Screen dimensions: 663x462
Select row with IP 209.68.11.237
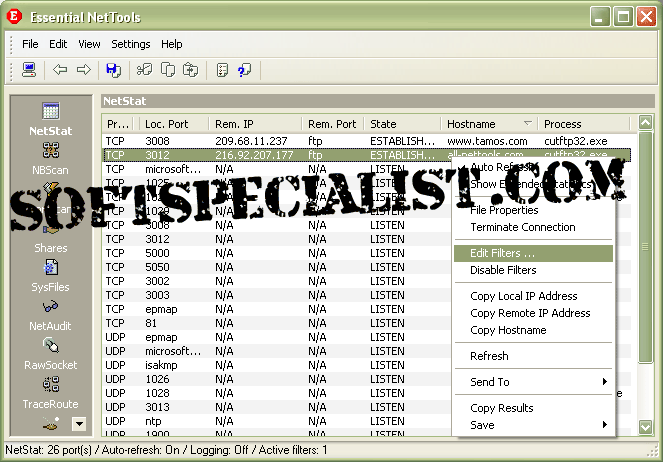367,141
